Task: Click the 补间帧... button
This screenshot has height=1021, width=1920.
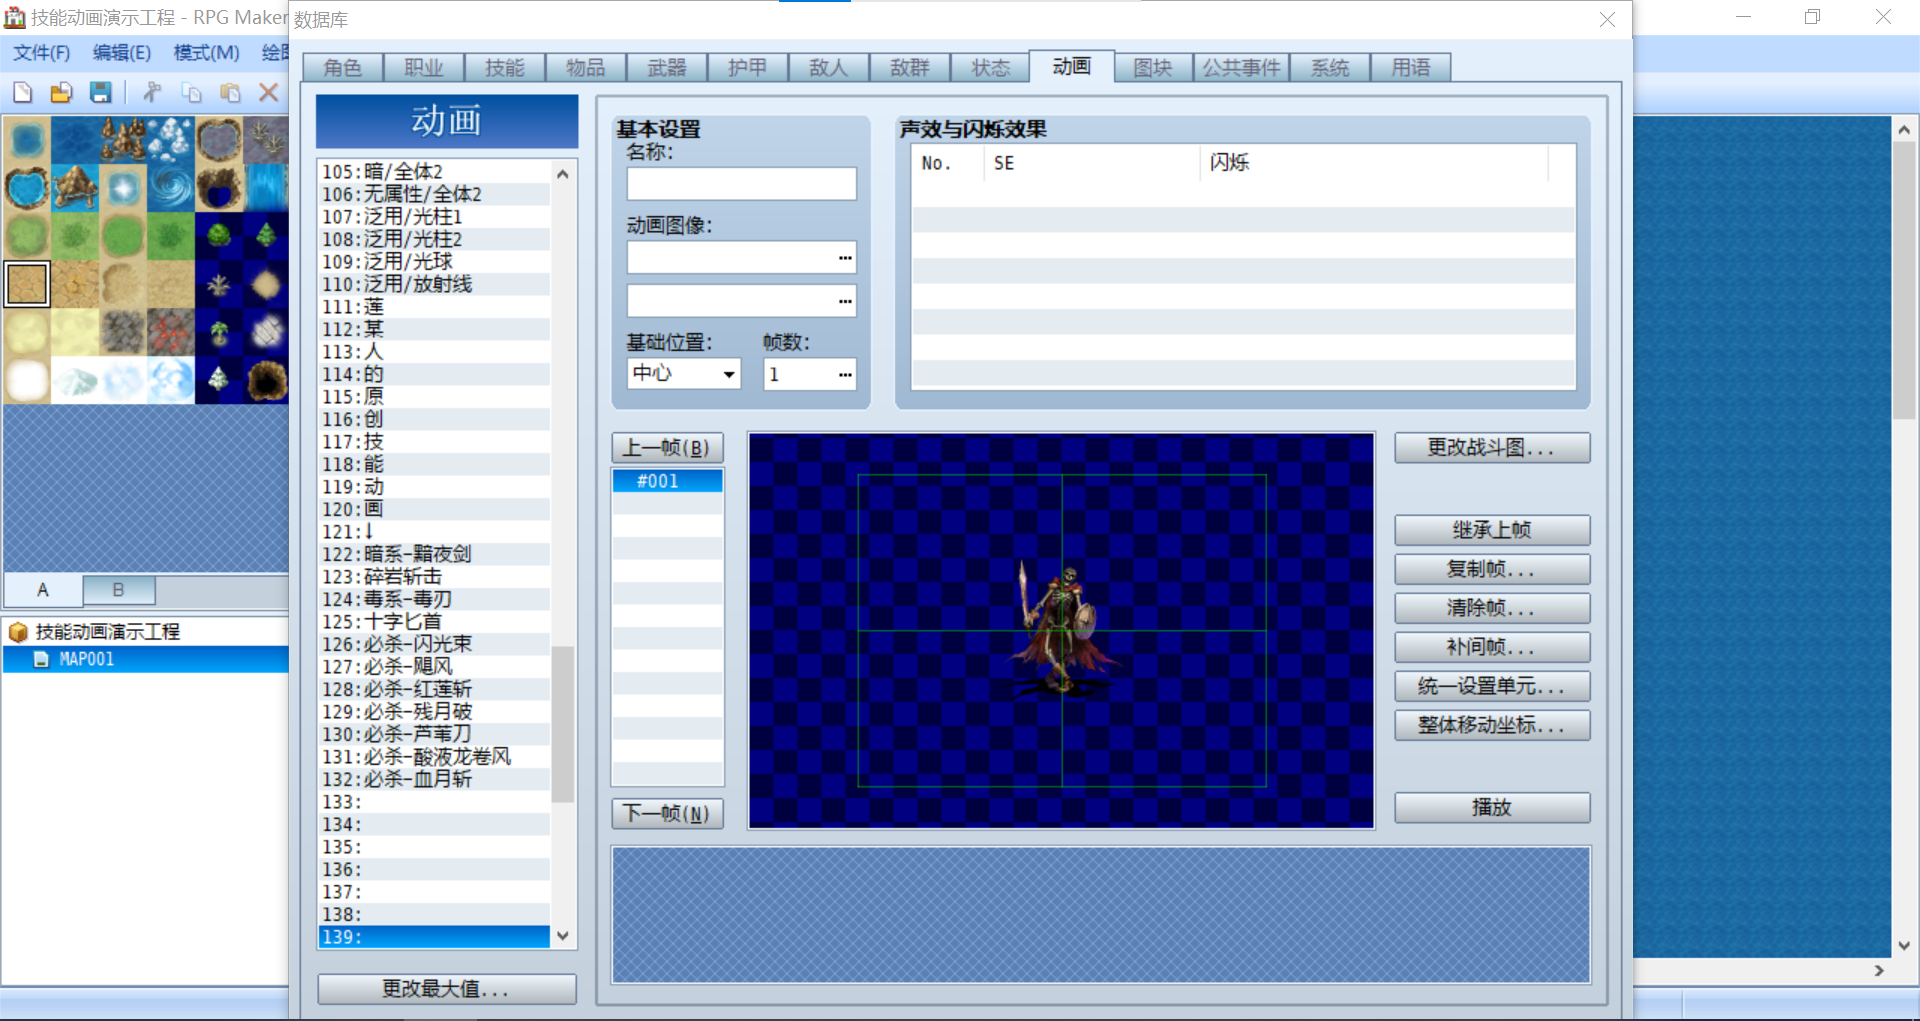Action: 1492,647
